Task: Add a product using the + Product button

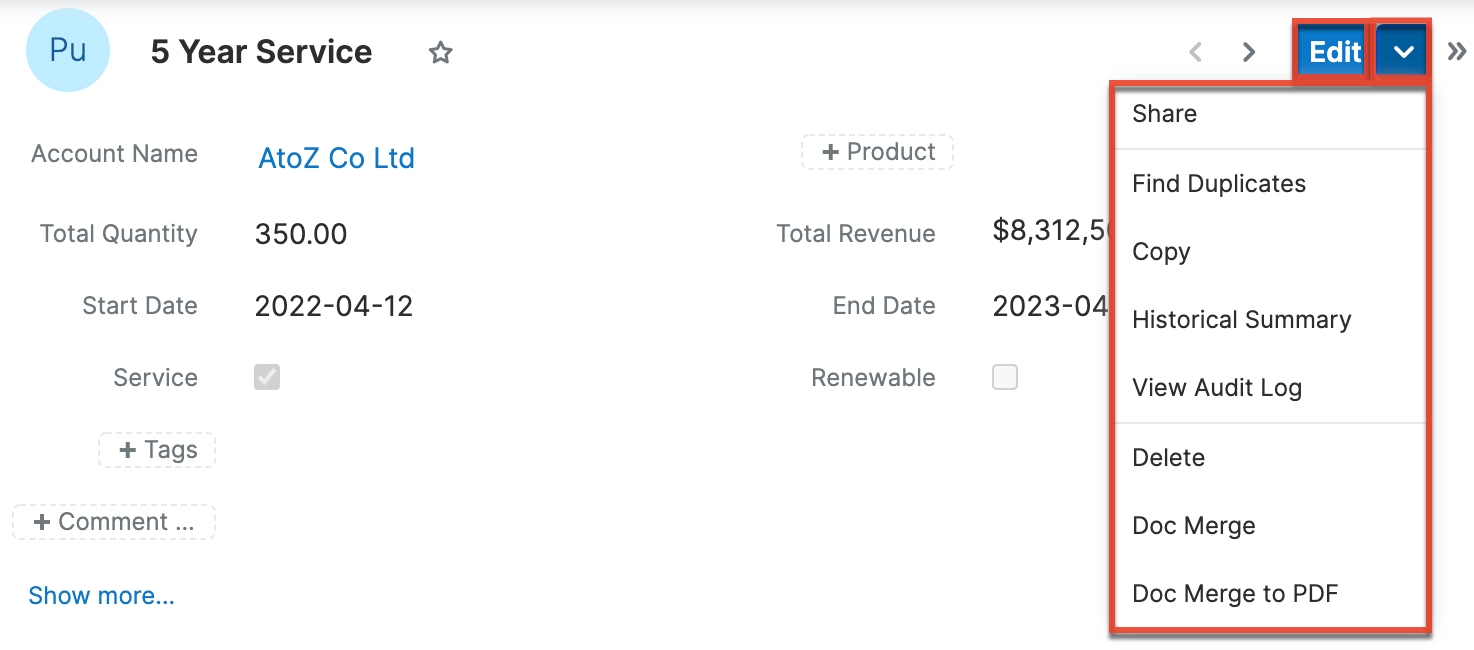Action: (x=877, y=152)
